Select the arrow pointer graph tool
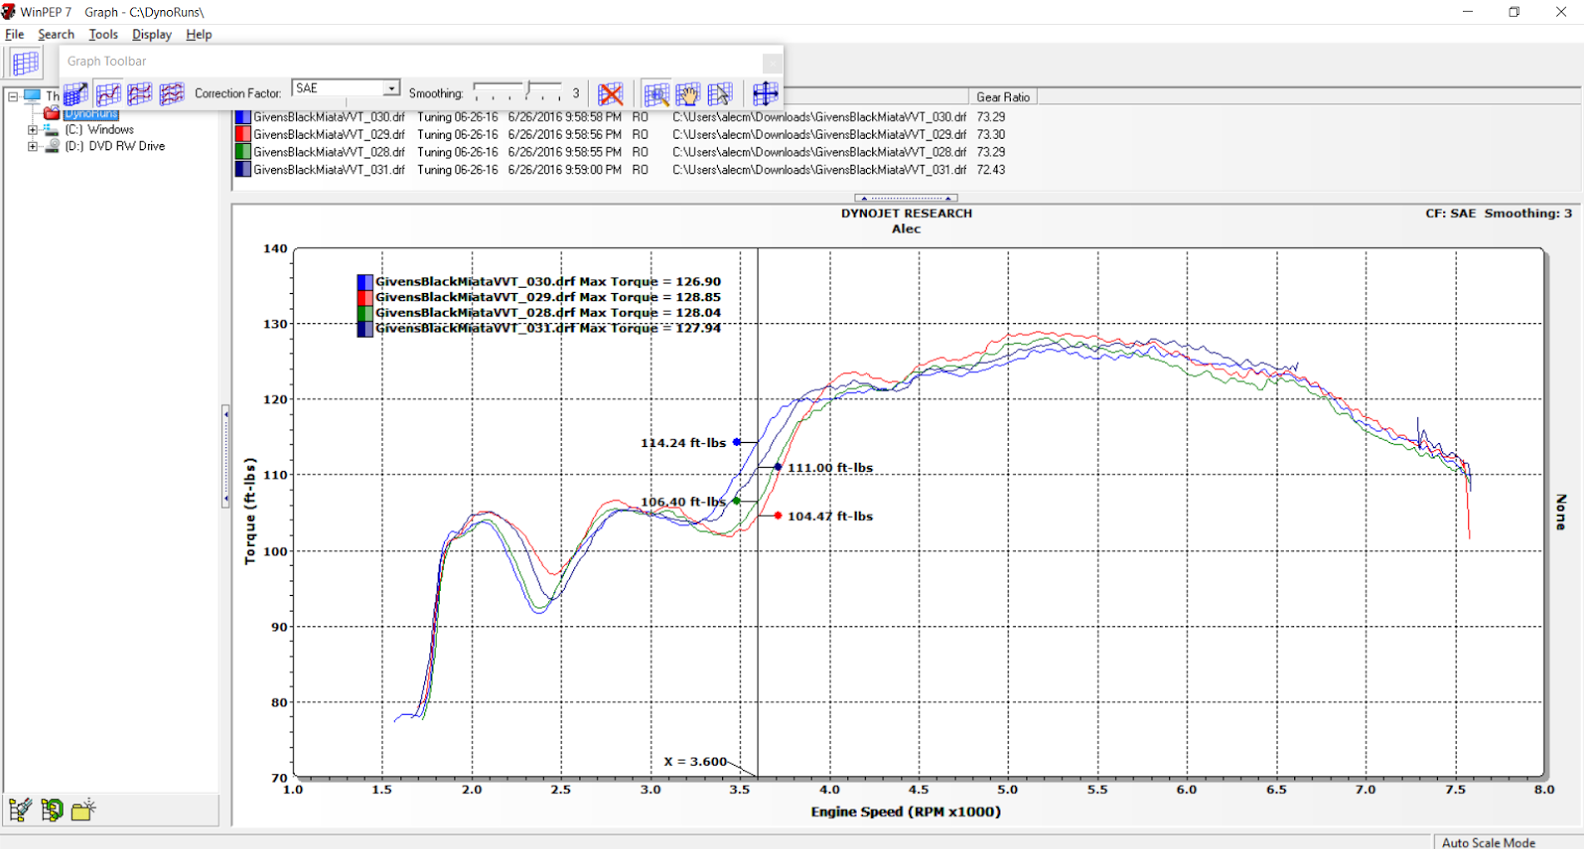 point(719,94)
